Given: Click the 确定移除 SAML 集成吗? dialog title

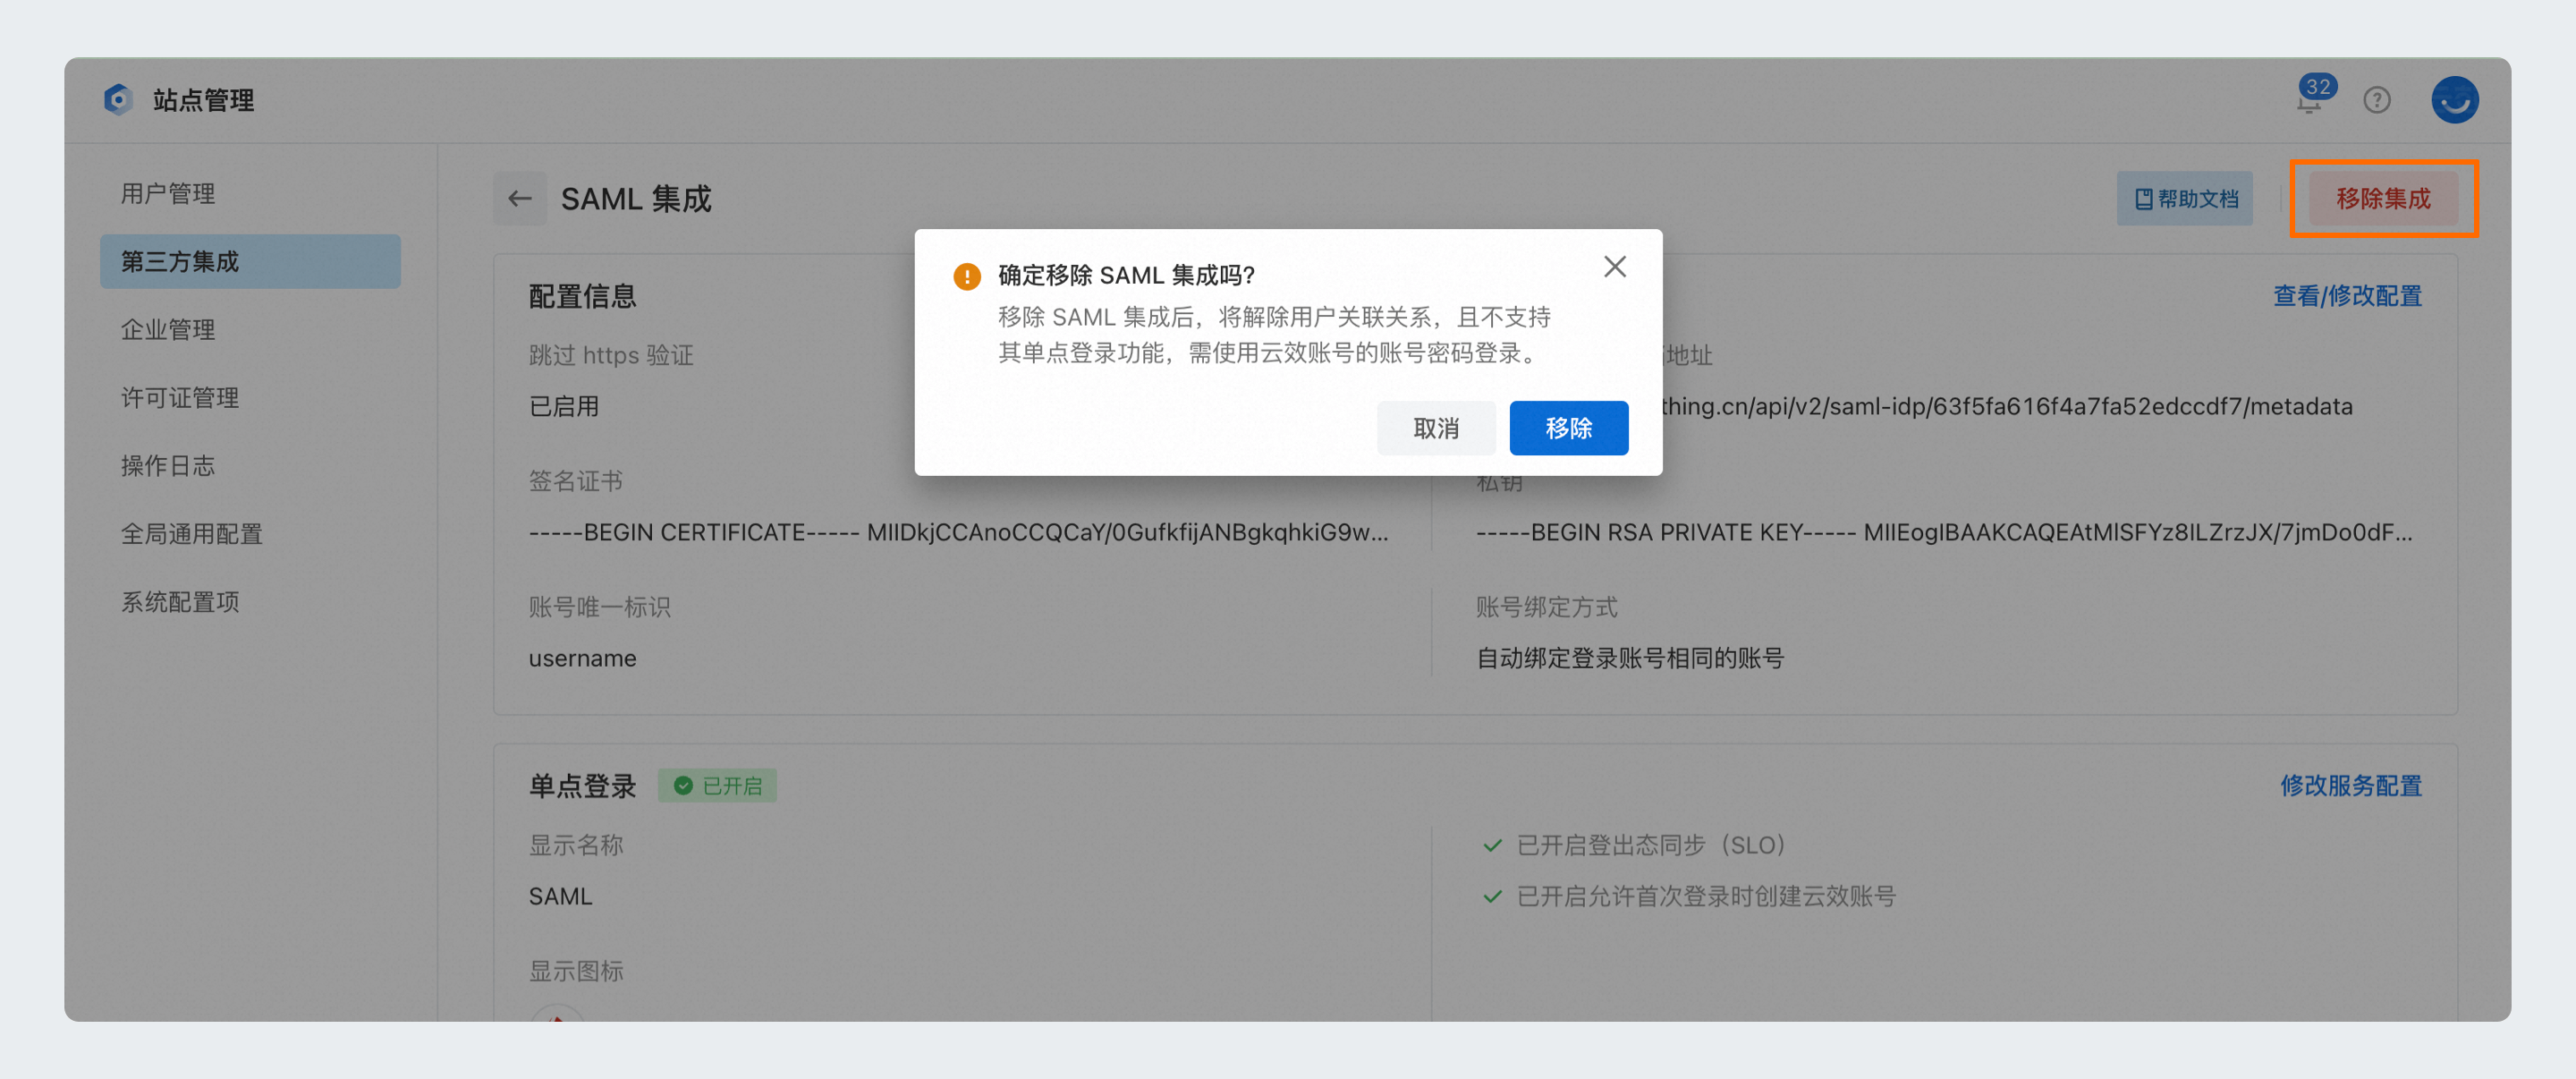Looking at the screenshot, I should click(1126, 276).
